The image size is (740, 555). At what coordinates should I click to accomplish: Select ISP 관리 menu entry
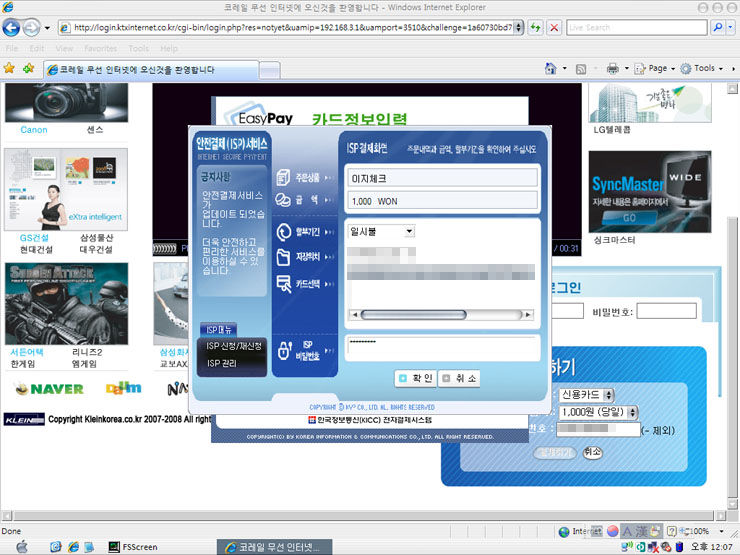click(221, 363)
